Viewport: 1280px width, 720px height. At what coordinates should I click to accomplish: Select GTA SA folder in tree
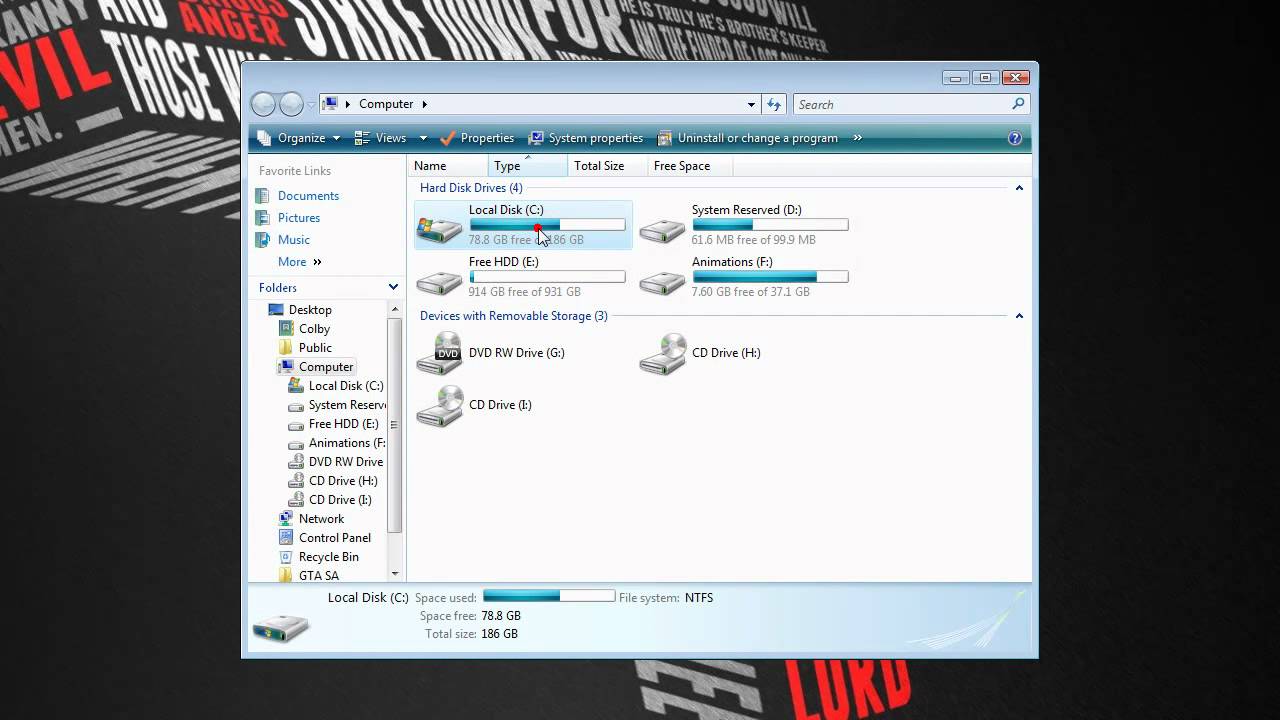tap(318, 576)
